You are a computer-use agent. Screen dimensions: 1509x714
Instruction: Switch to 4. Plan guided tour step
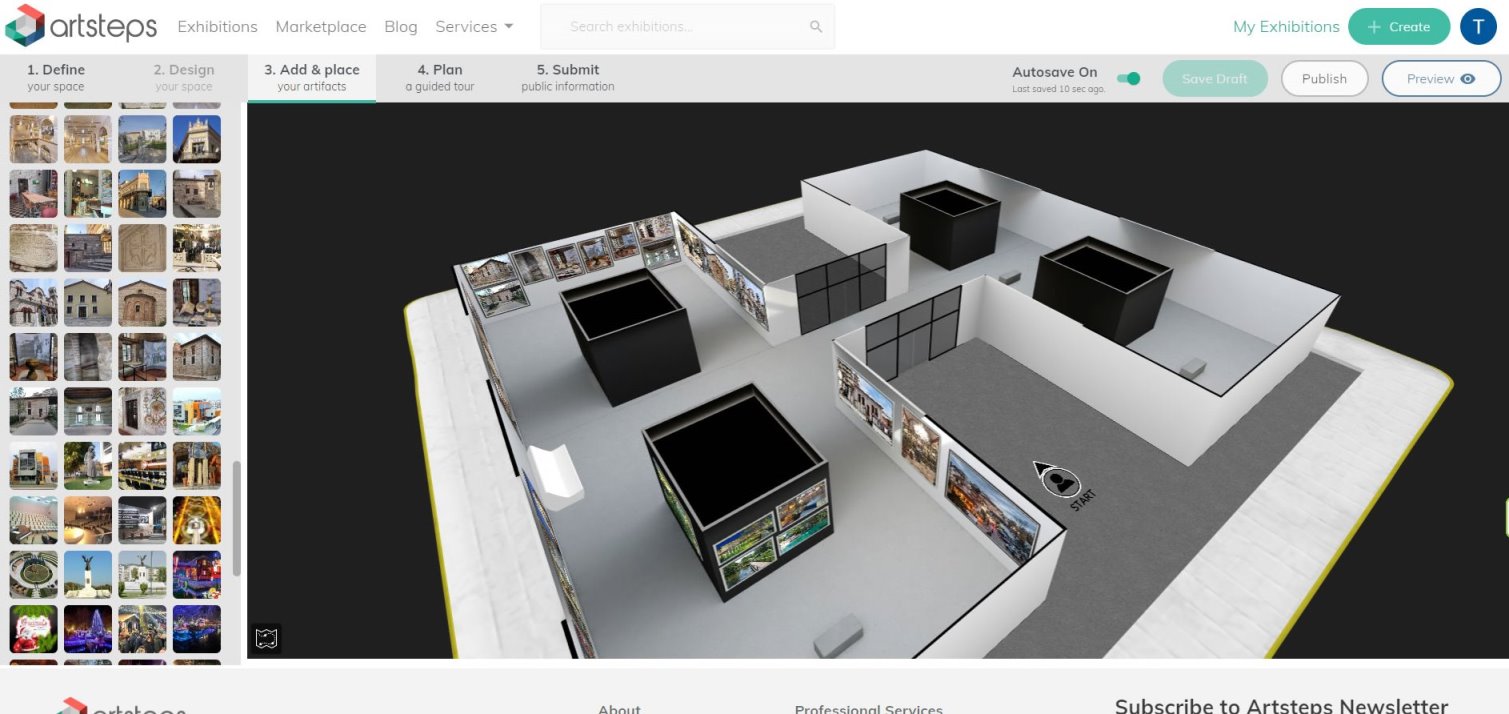coord(439,78)
